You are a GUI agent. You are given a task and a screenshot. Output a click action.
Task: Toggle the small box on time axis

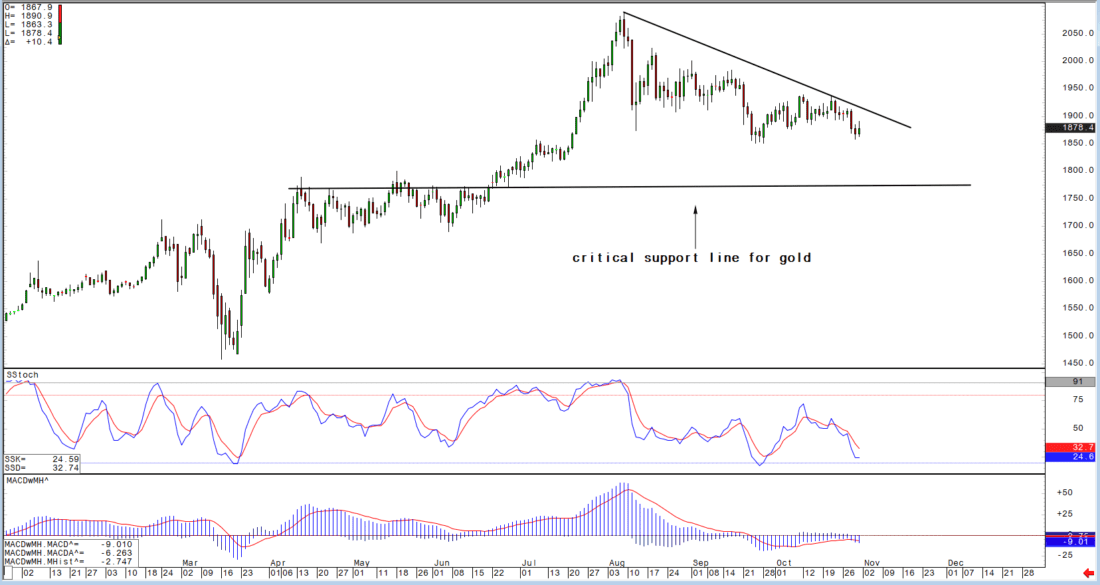(x=8, y=573)
